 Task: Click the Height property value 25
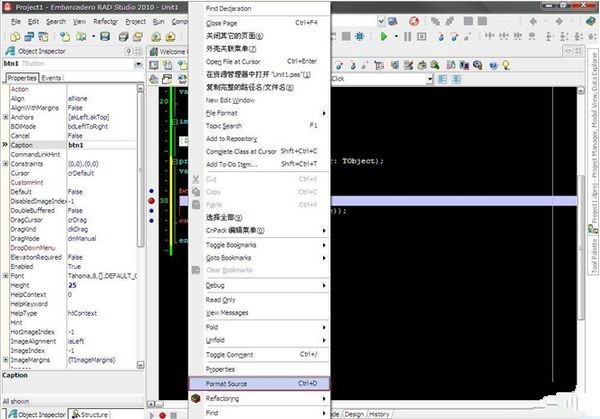pyautogui.click(x=101, y=285)
